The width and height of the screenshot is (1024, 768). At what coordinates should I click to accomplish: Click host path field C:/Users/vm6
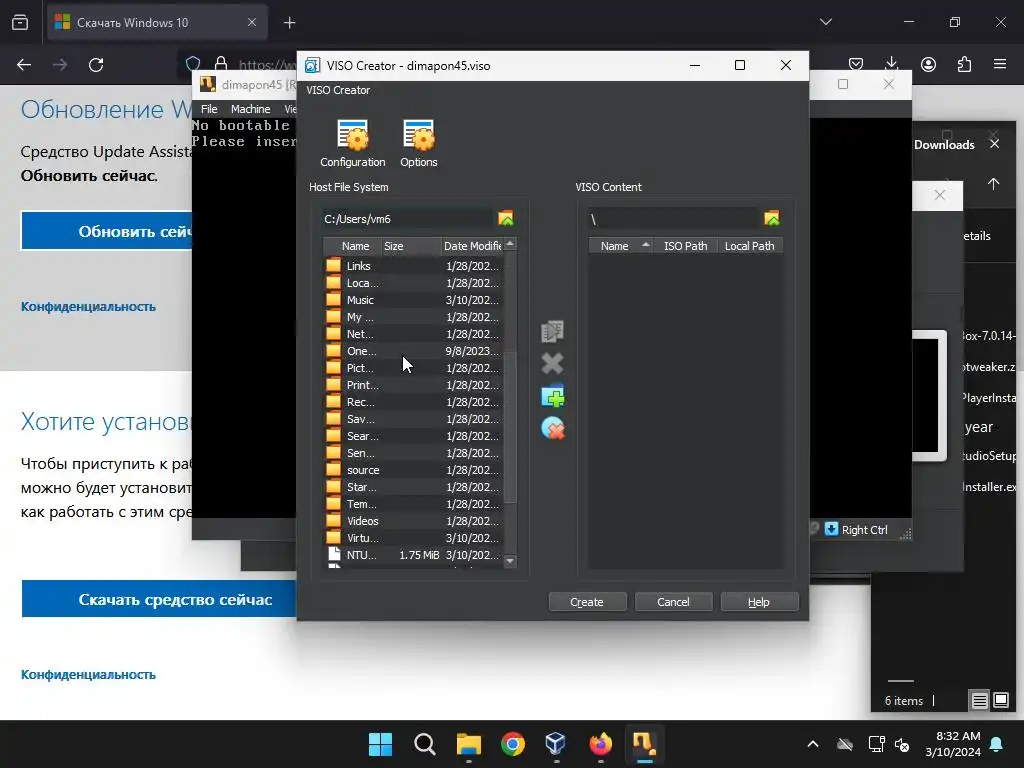[x=408, y=219]
